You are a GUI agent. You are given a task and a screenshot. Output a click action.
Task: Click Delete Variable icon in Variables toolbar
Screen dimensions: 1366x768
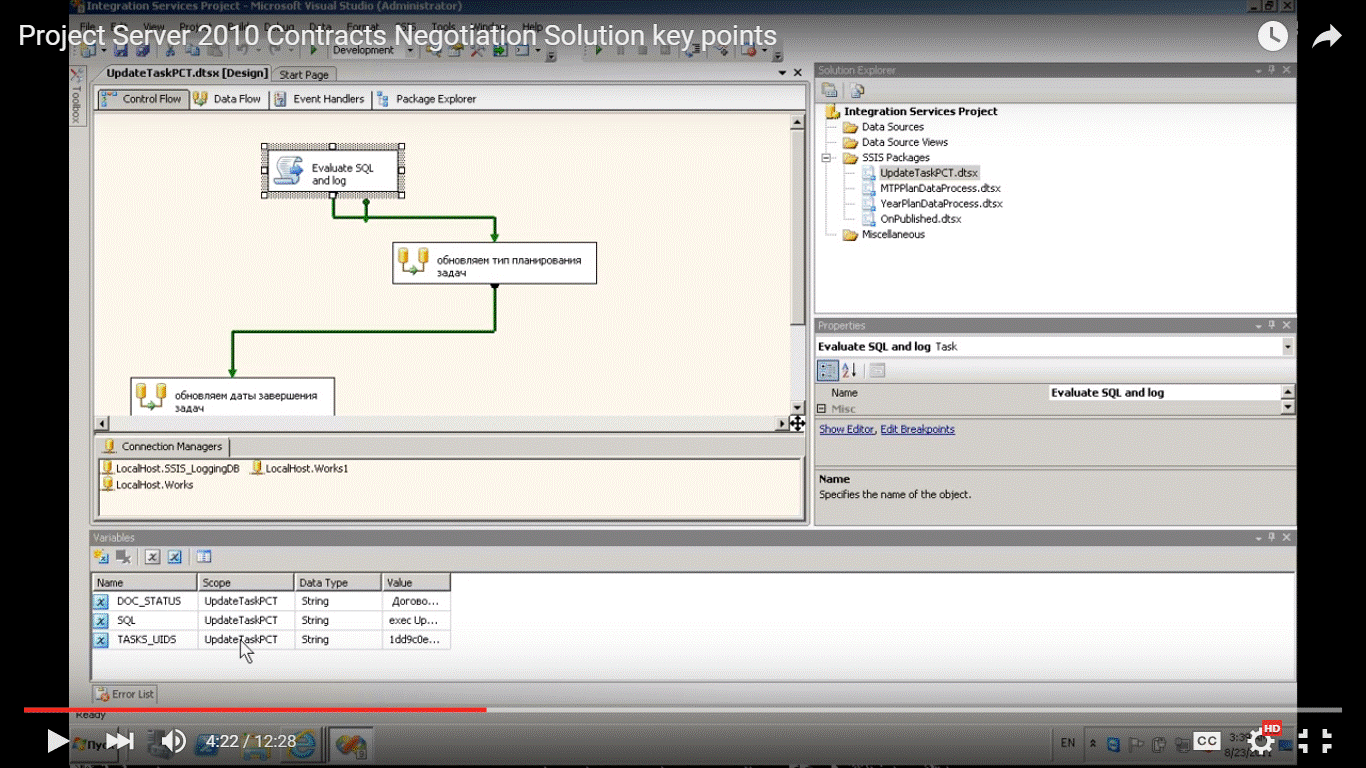tap(123, 557)
